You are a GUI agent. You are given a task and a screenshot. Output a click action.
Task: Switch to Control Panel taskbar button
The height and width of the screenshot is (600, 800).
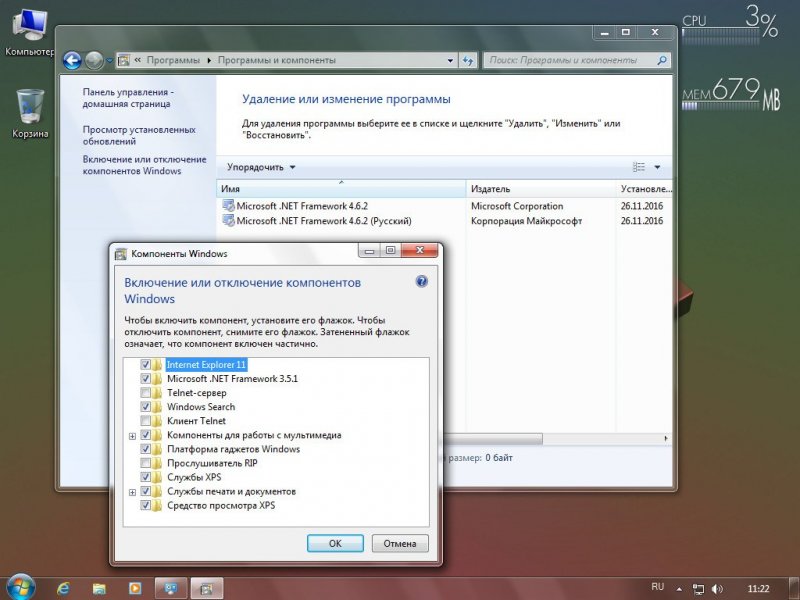(170, 589)
